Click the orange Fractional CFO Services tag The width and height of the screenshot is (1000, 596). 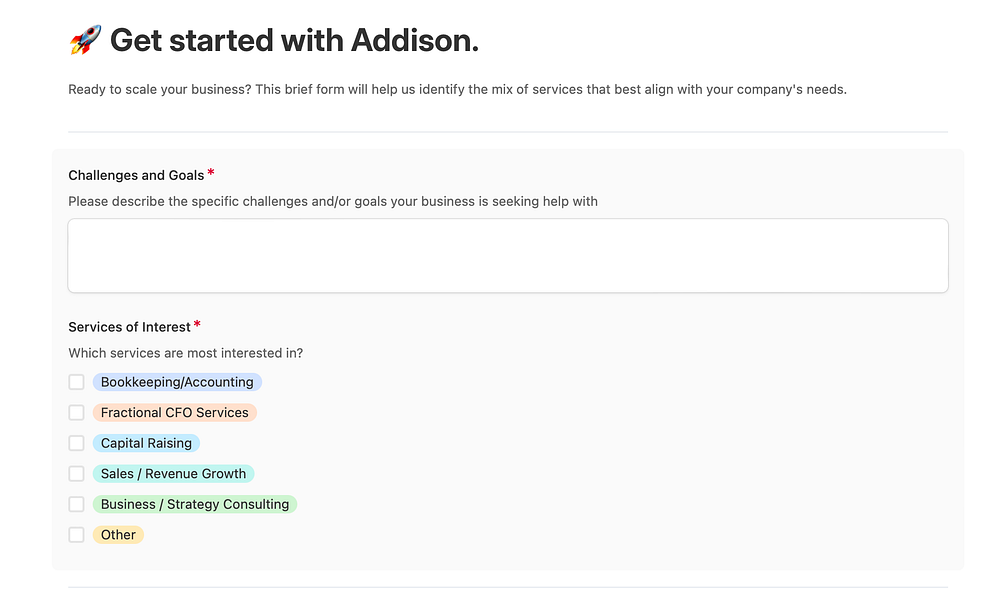pos(174,413)
